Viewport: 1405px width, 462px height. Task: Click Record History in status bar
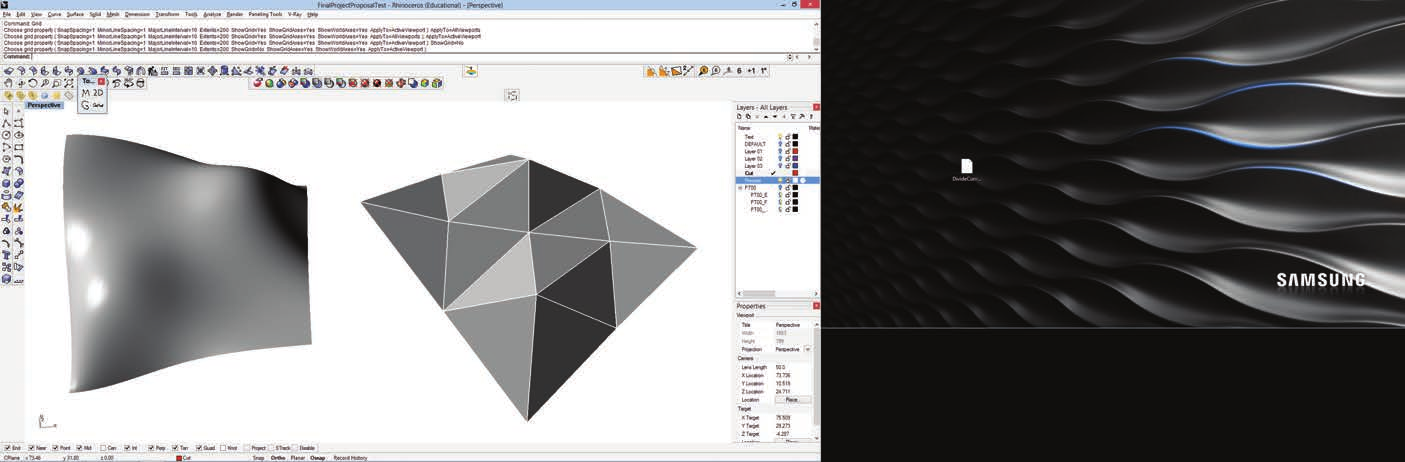click(350, 458)
